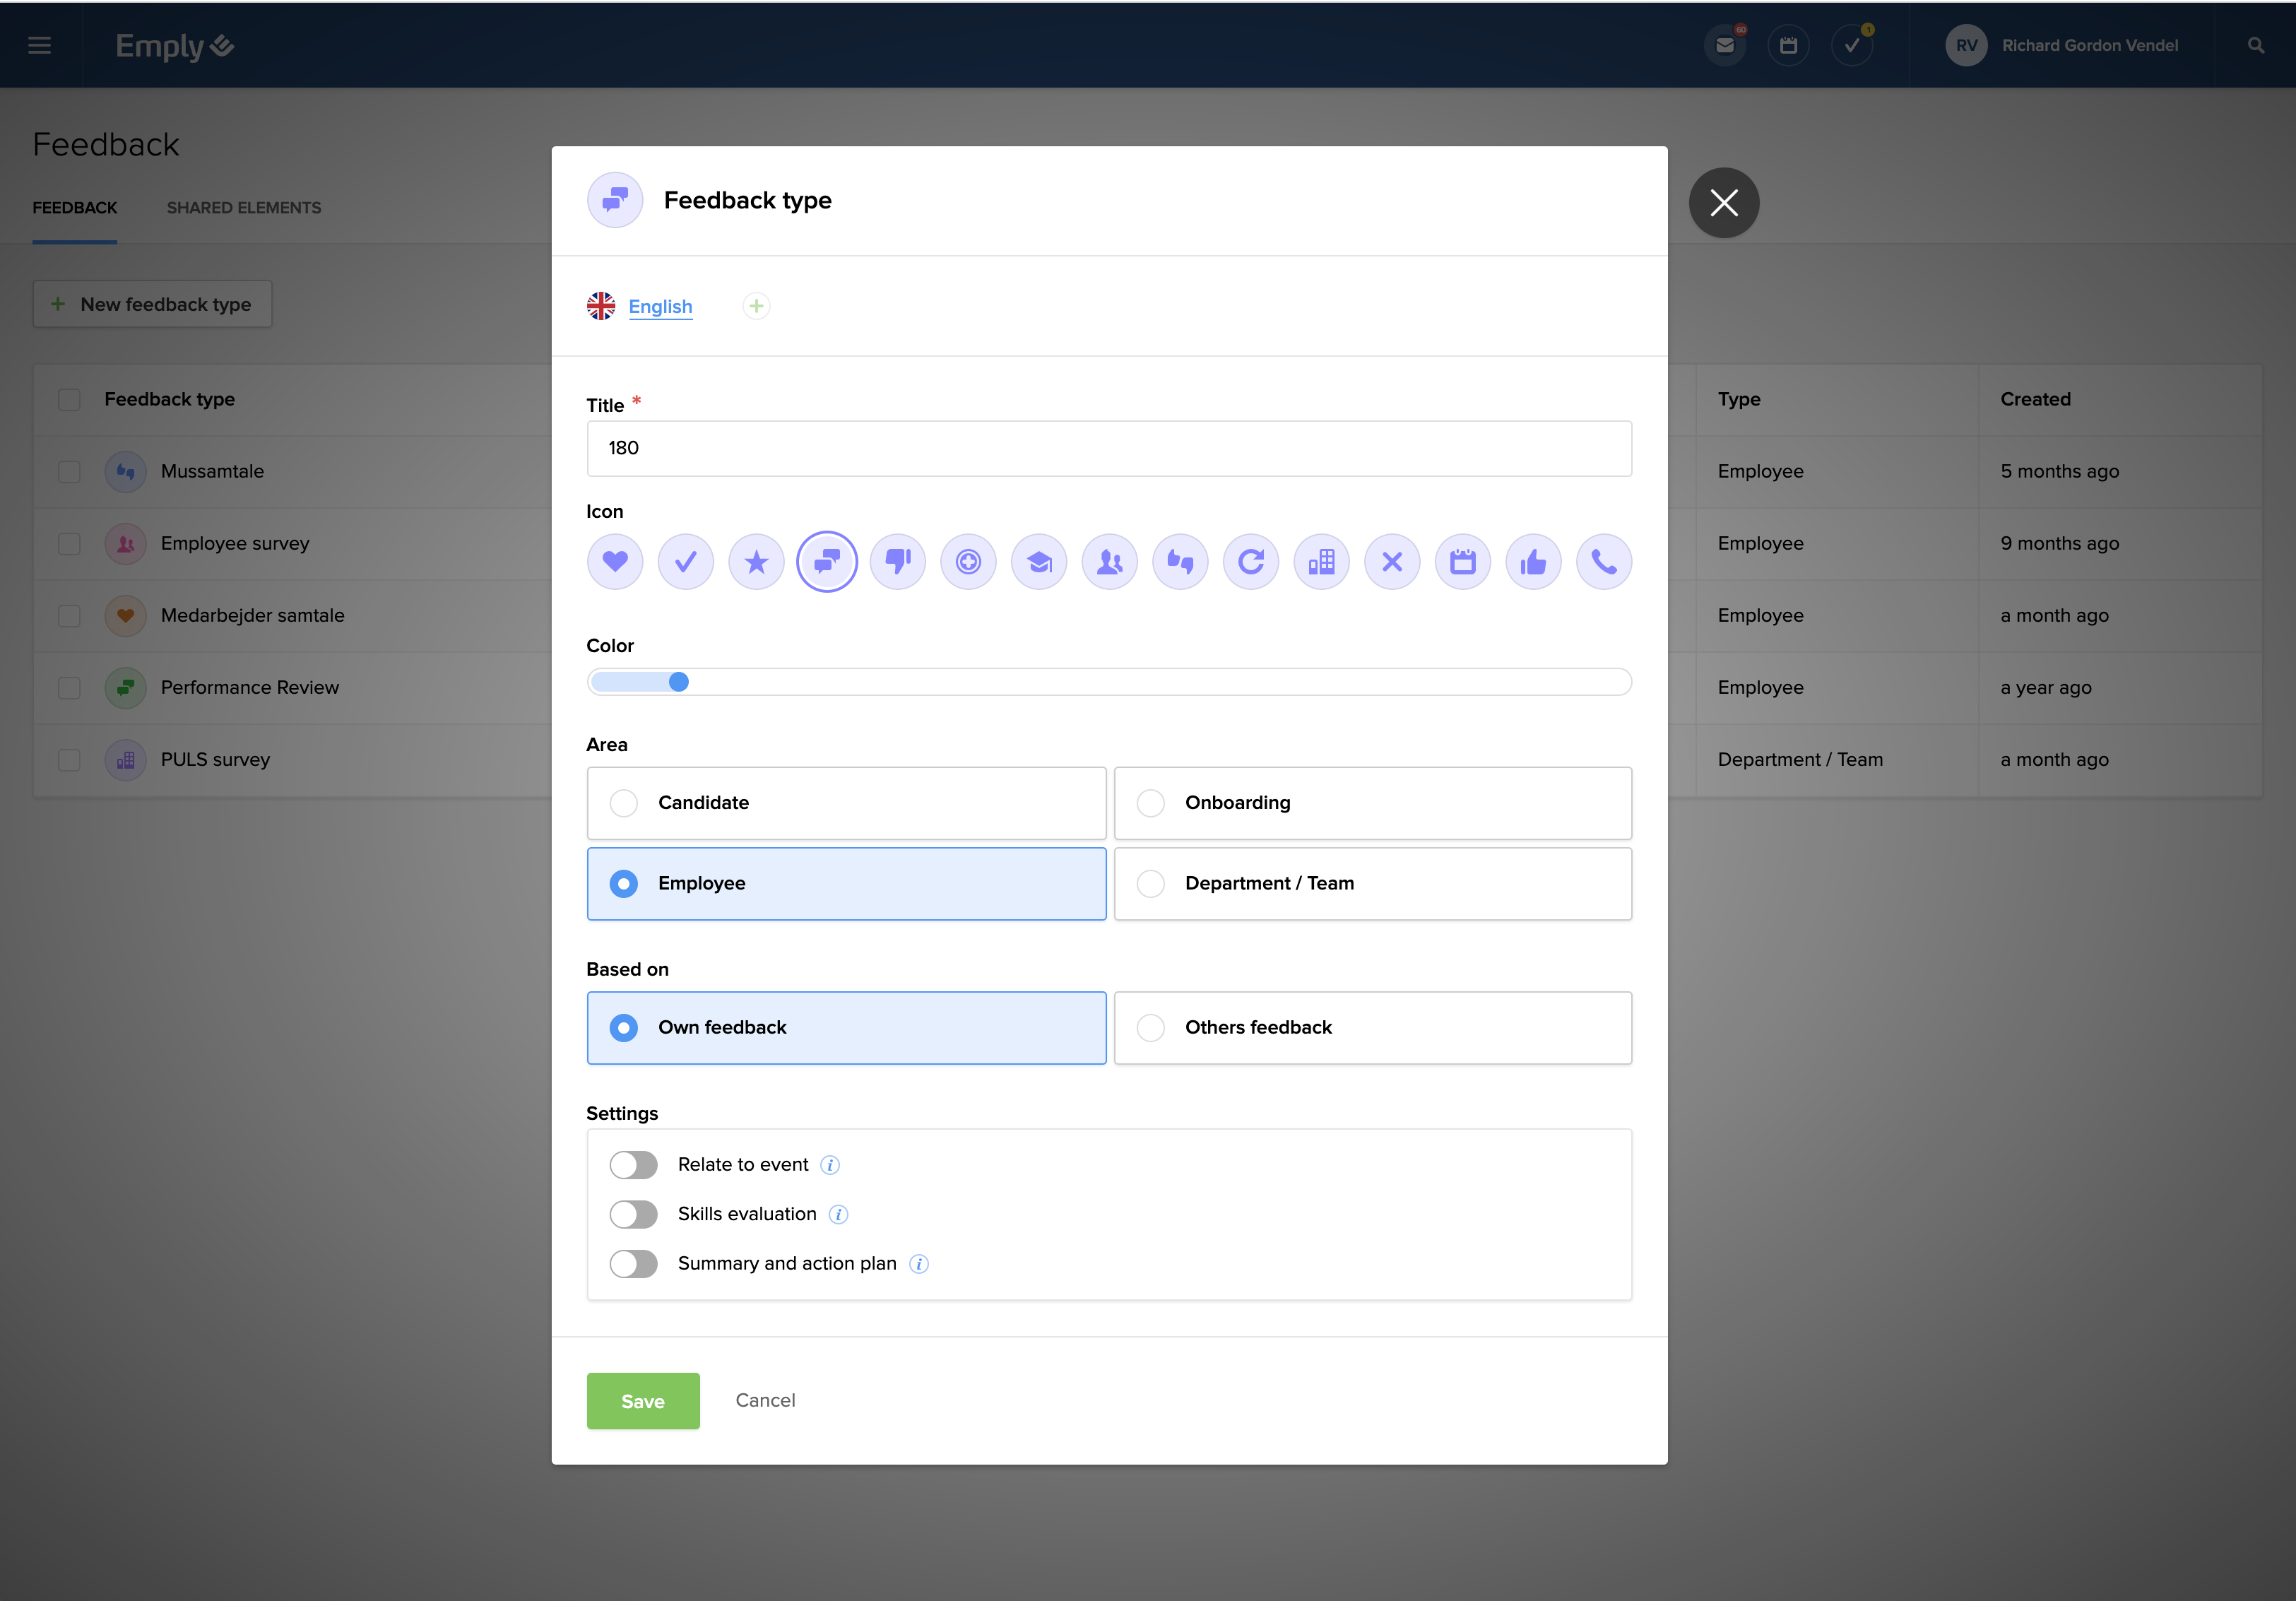Select the Candidate area radio option
Screen dimensions: 2296x1601
[624, 803]
